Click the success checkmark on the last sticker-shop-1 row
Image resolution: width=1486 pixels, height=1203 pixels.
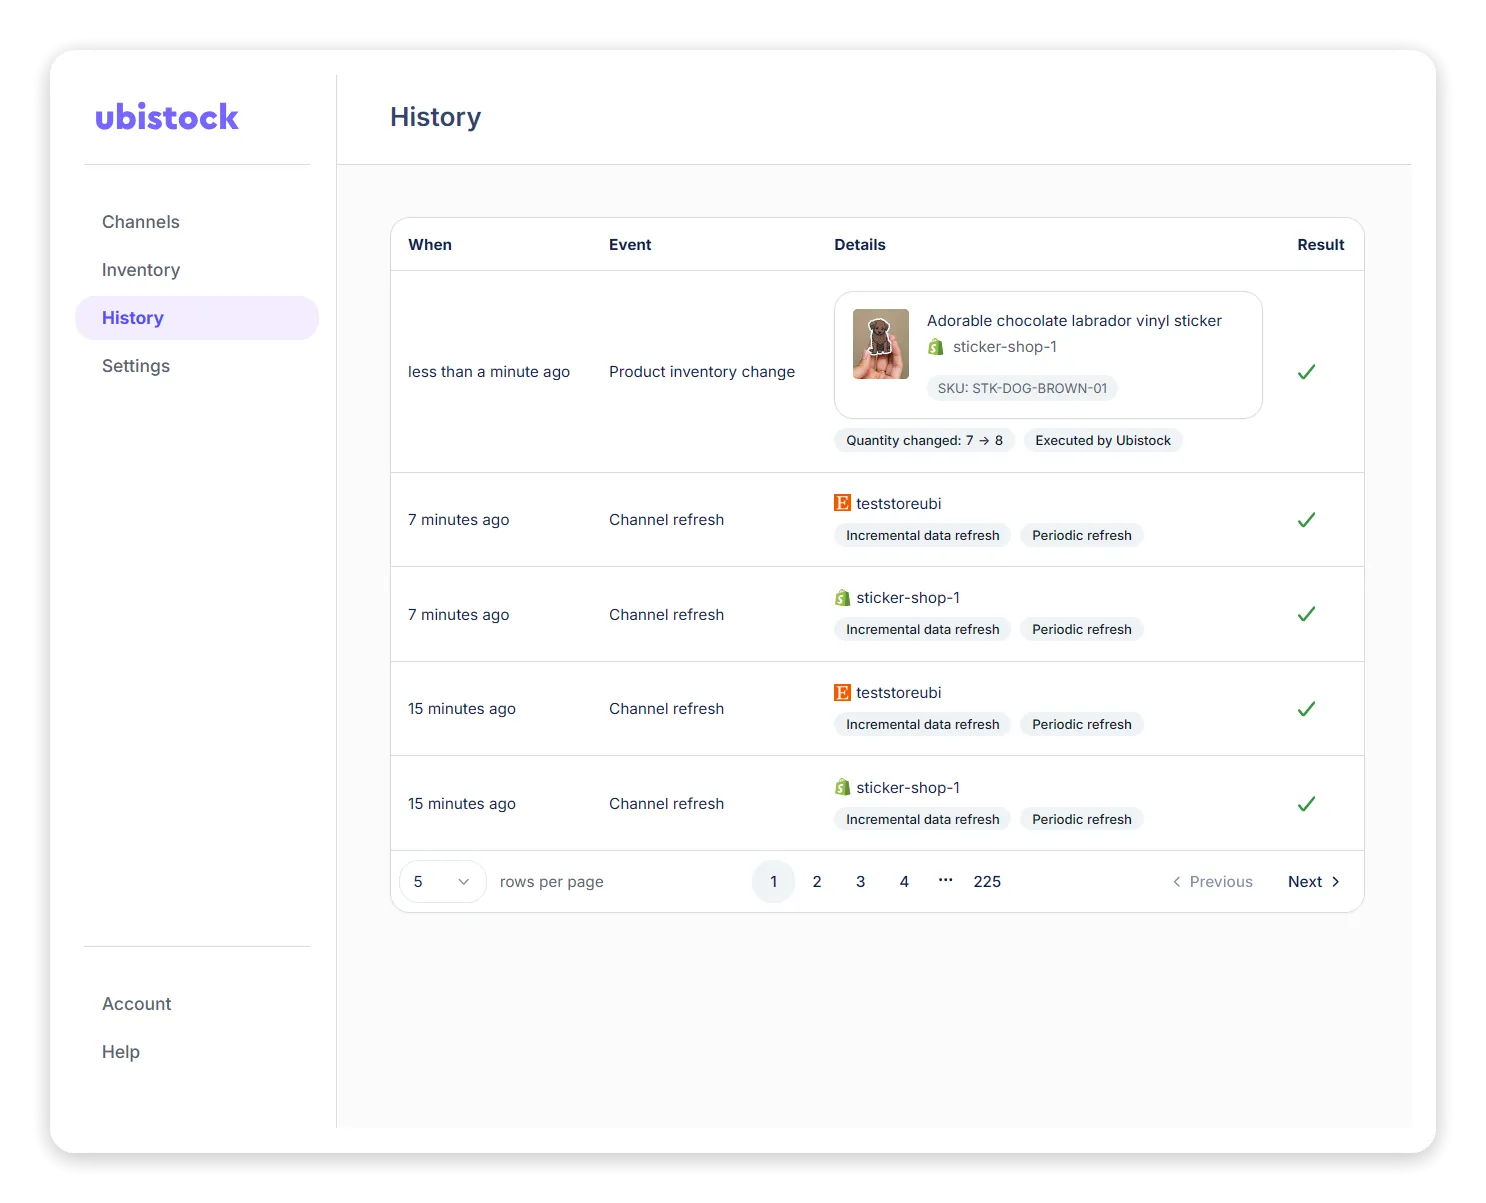pyautogui.click(x=1306, y=804)
